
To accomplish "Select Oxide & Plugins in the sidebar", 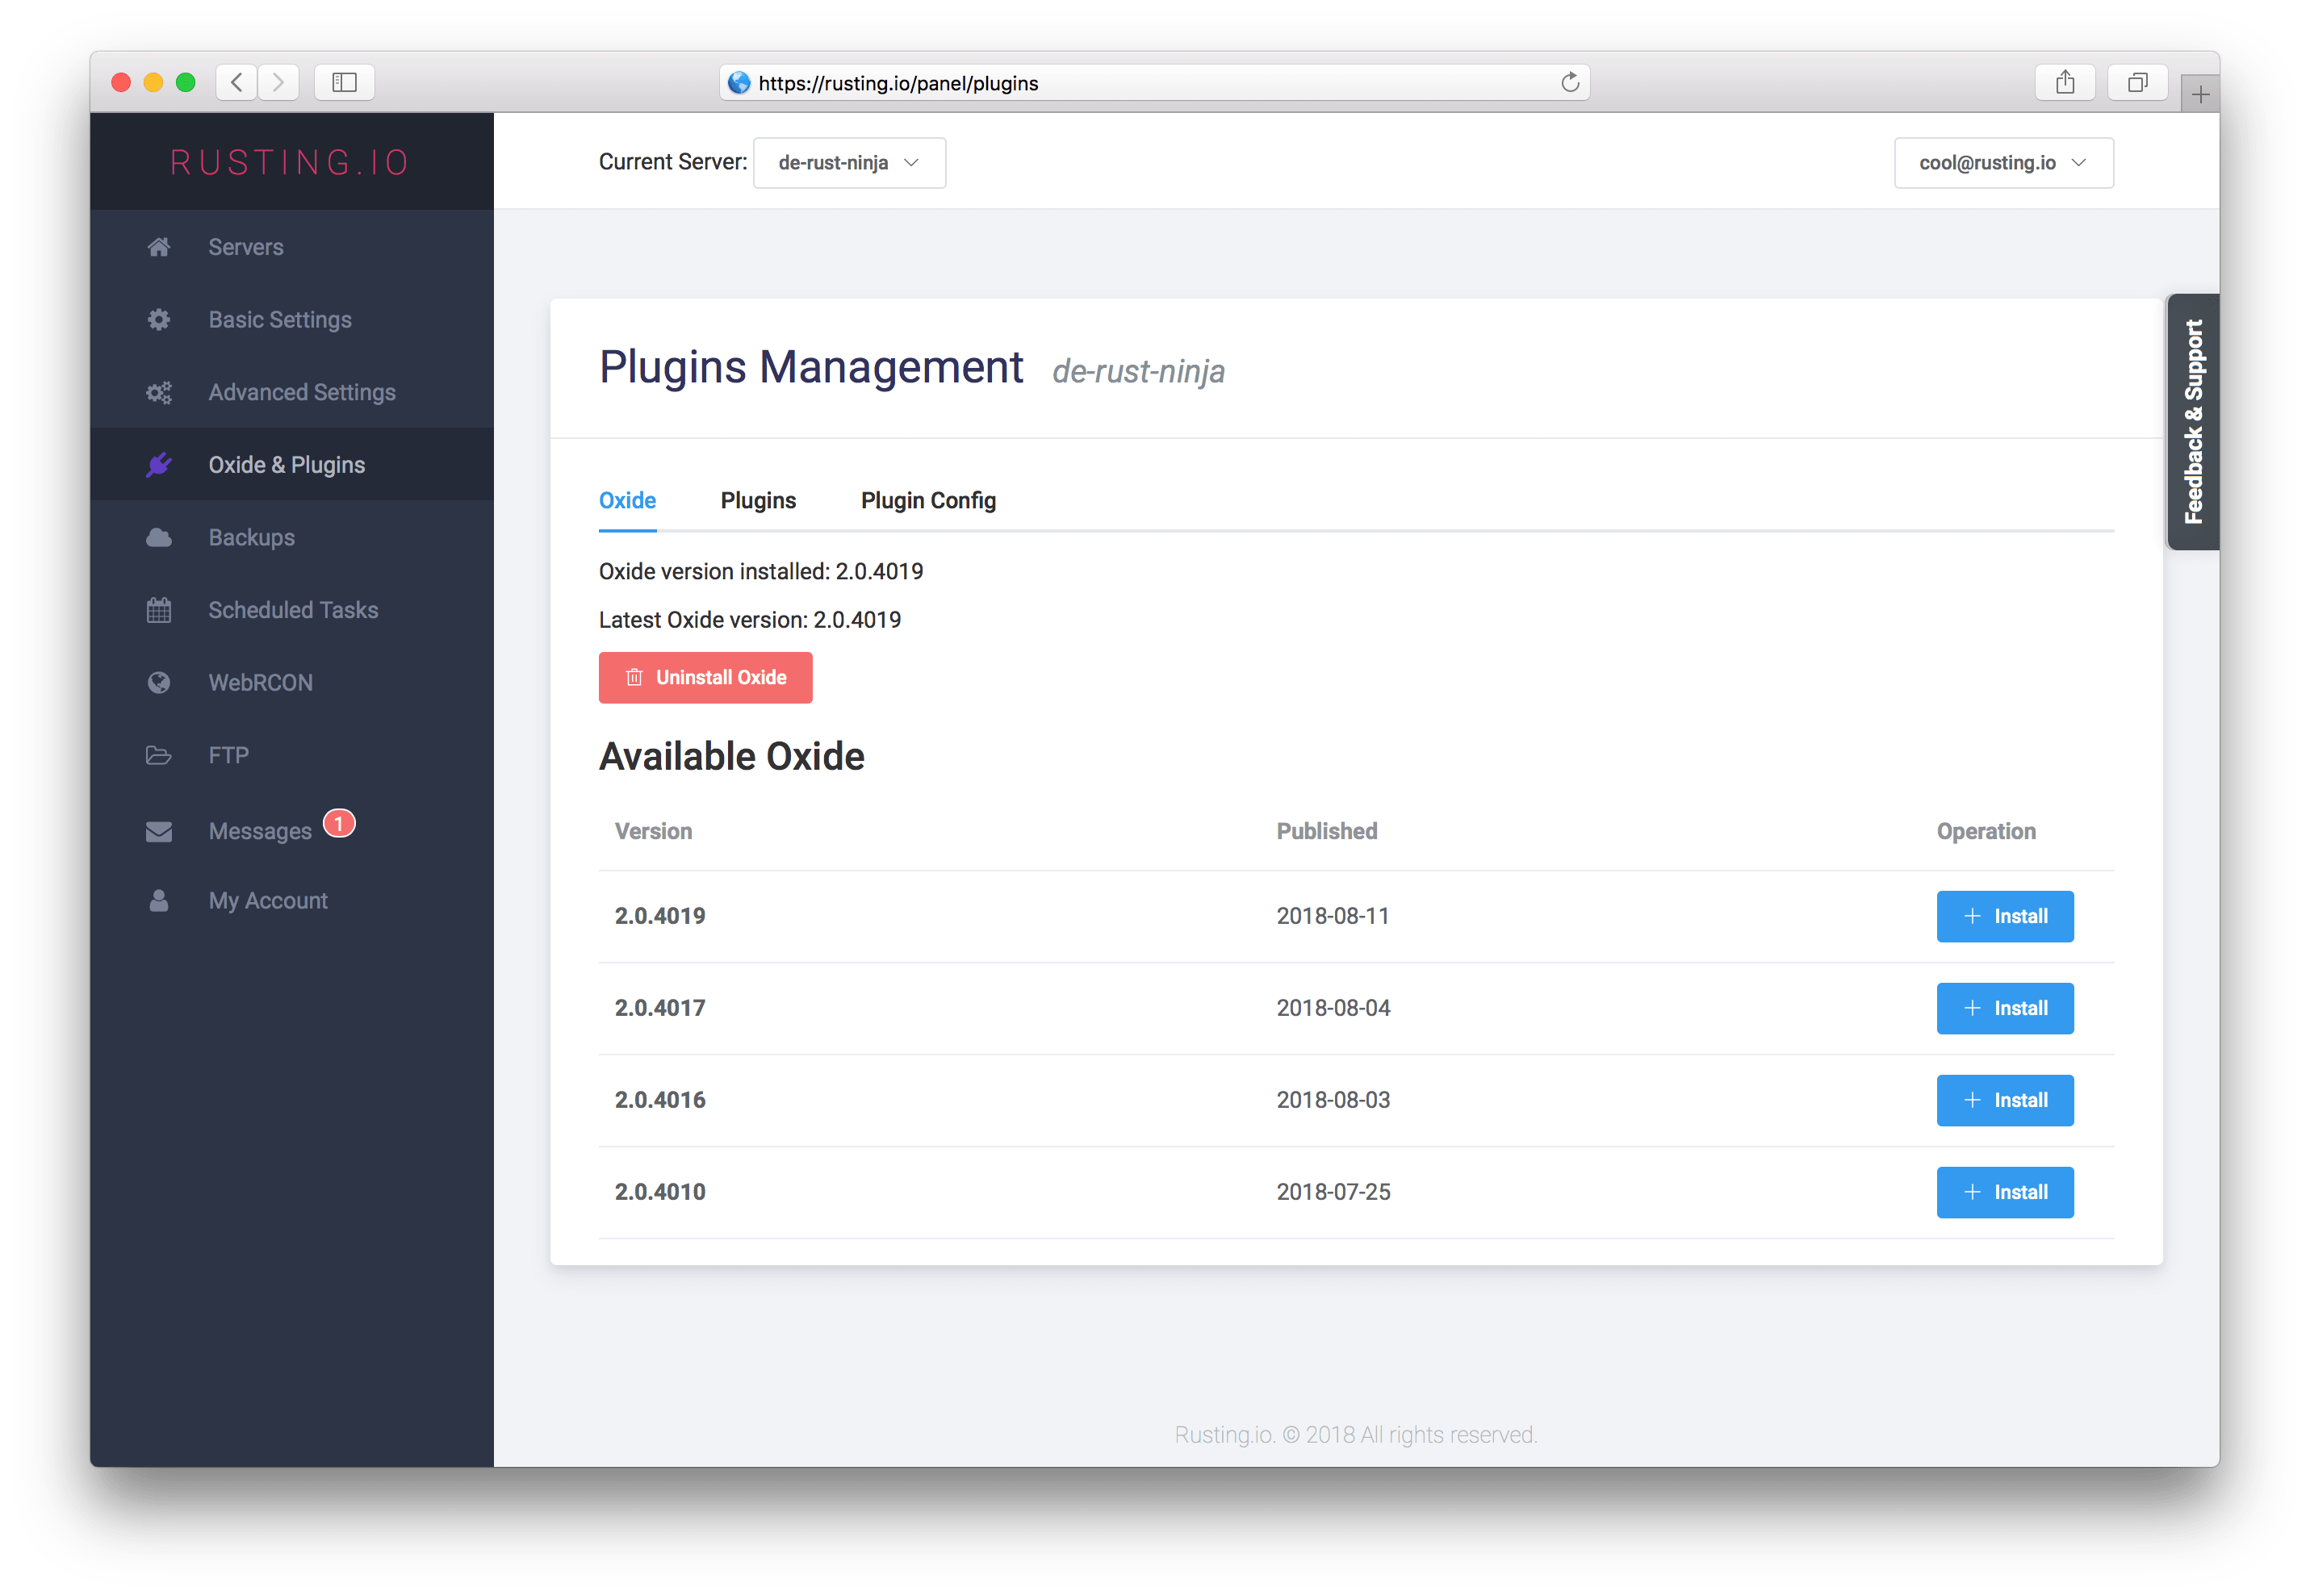I will (x=291, y=465).
